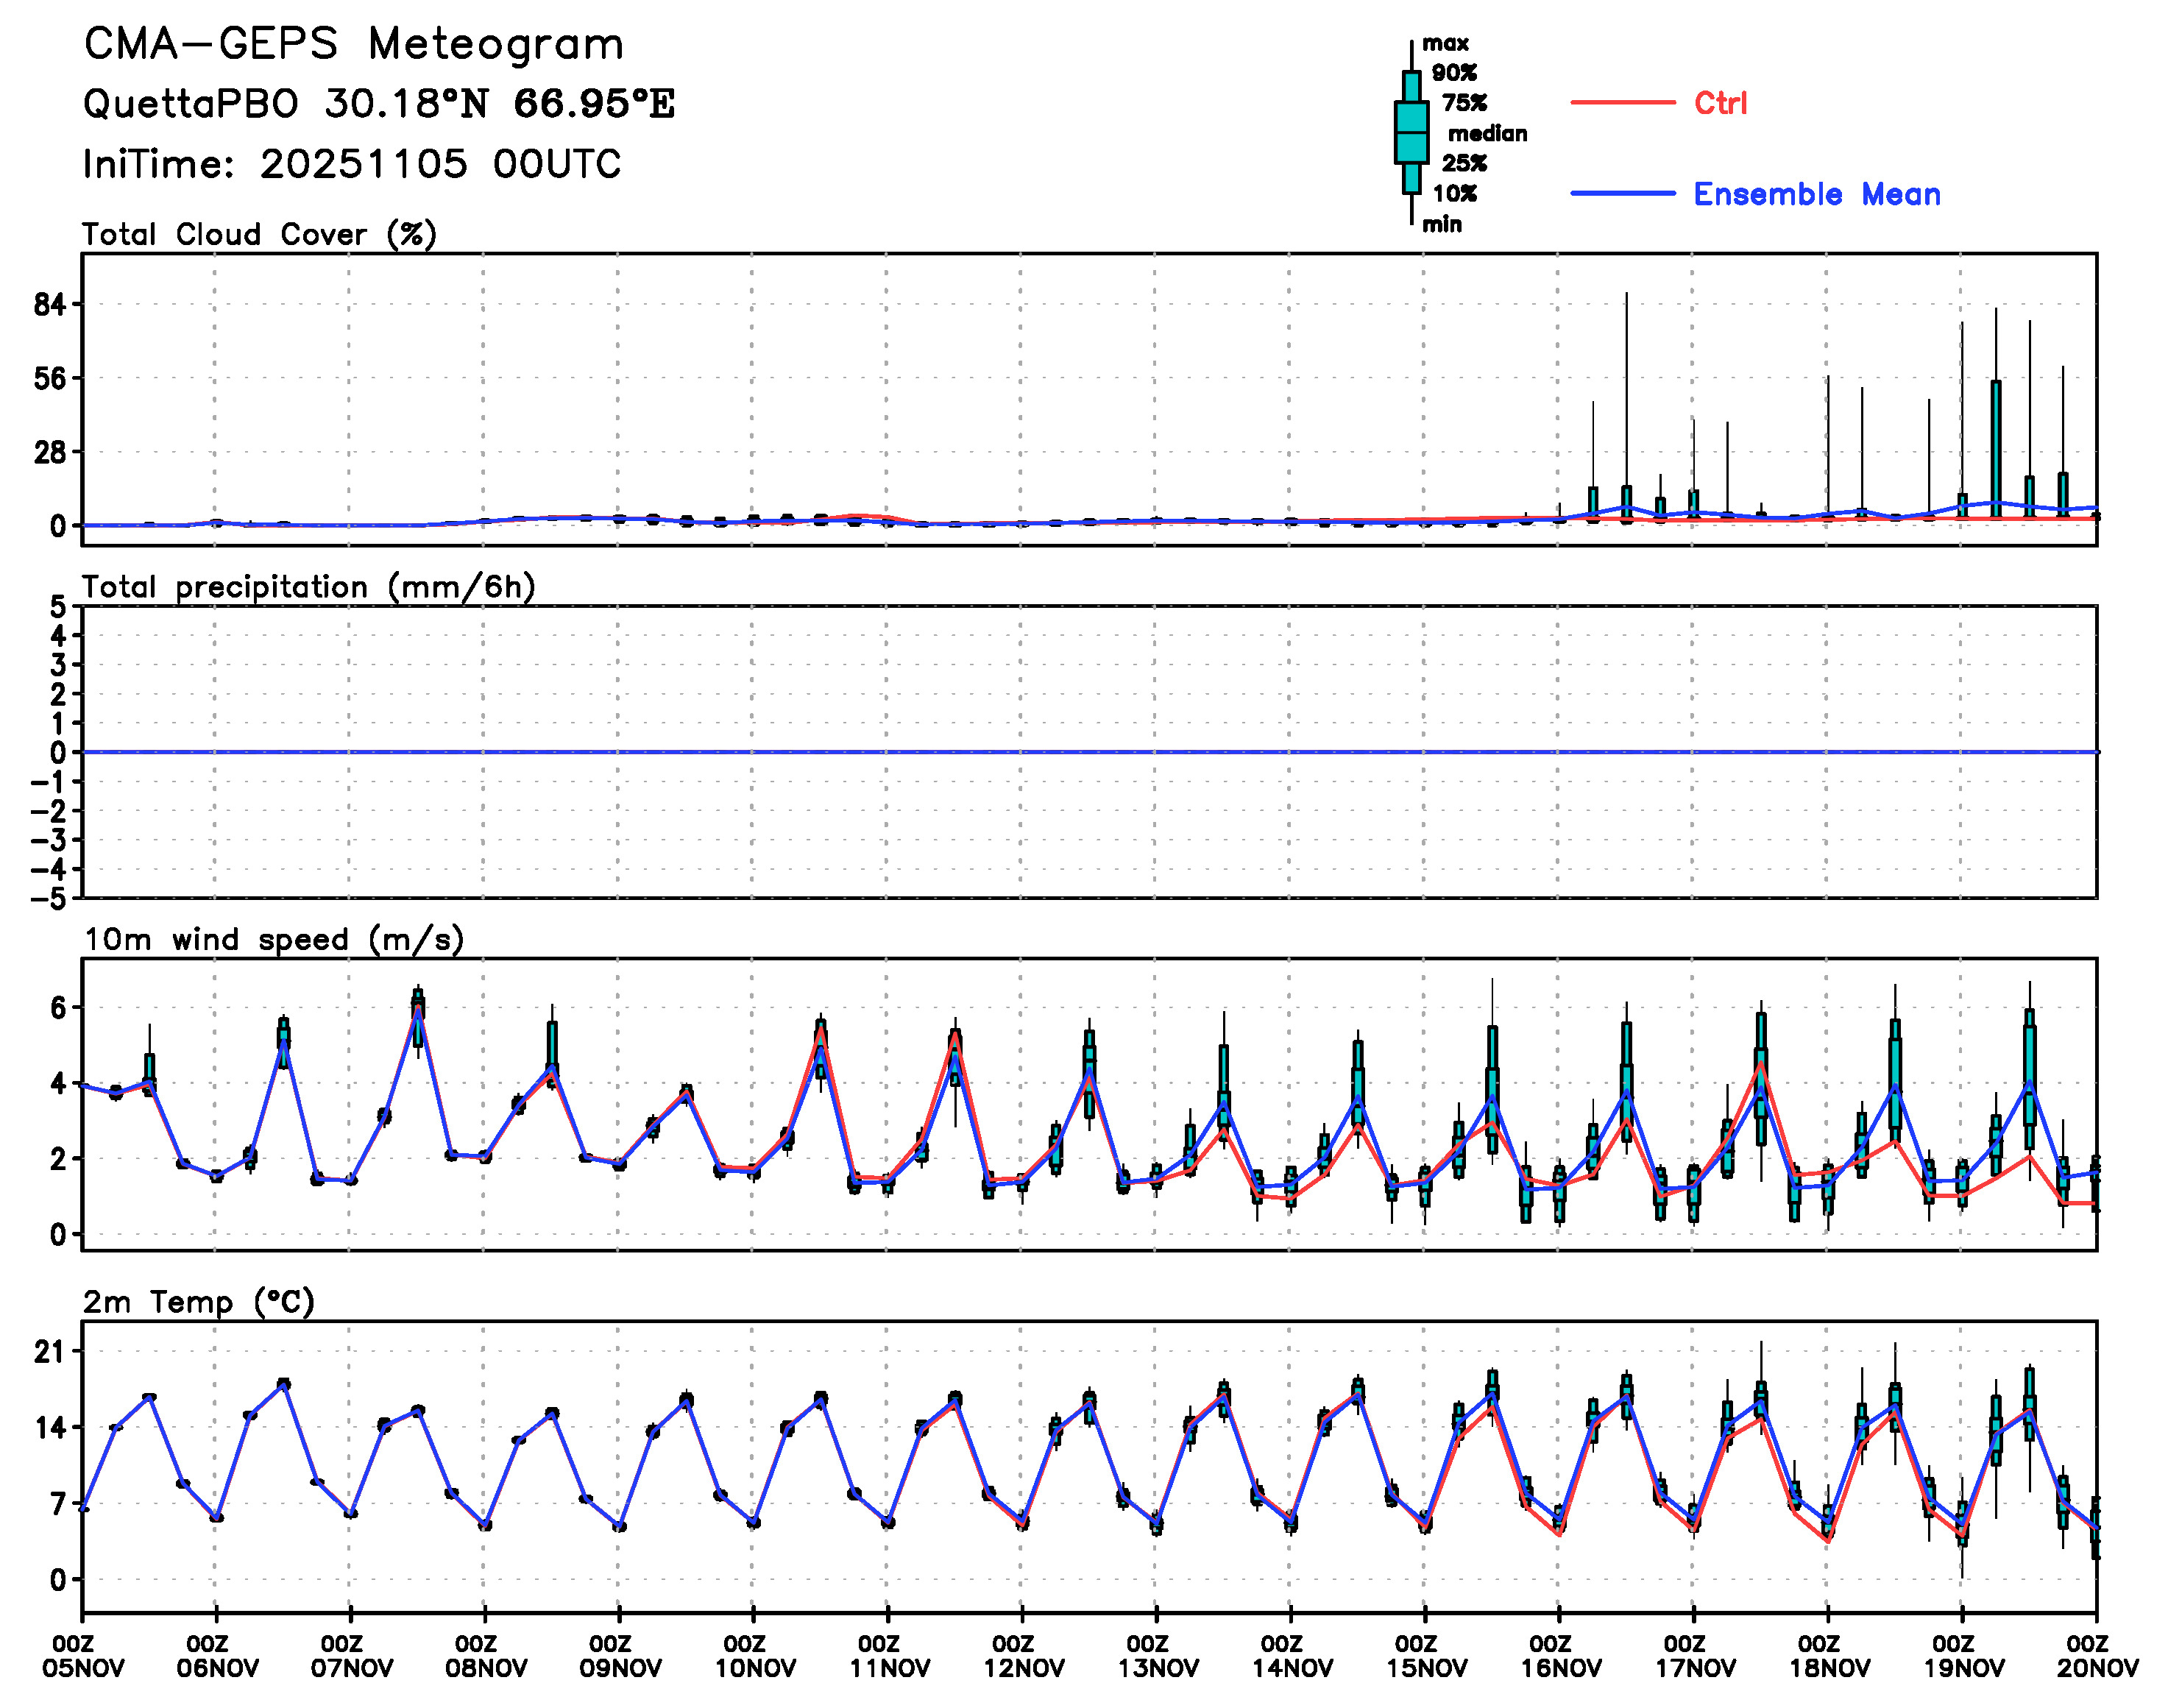Click the 00Z 10NOV time axis label
Screen dimensions: 2168x1708
[x=754, y=1655]
